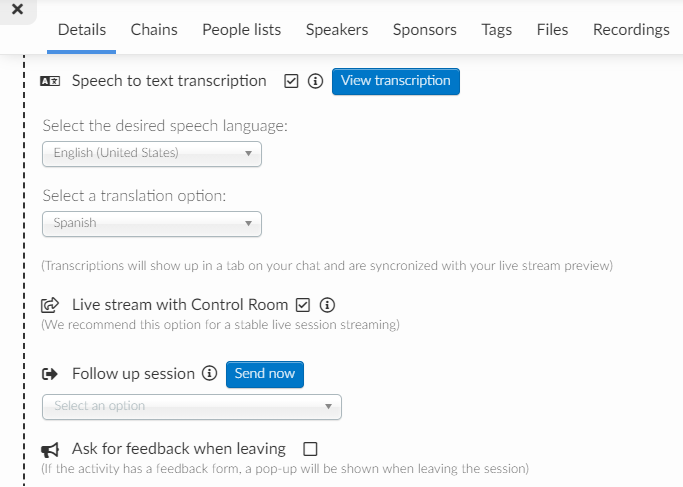This screenshot has width=683, height=487.
Task: Close the panel with the X icon
Action: pos(17,9)
